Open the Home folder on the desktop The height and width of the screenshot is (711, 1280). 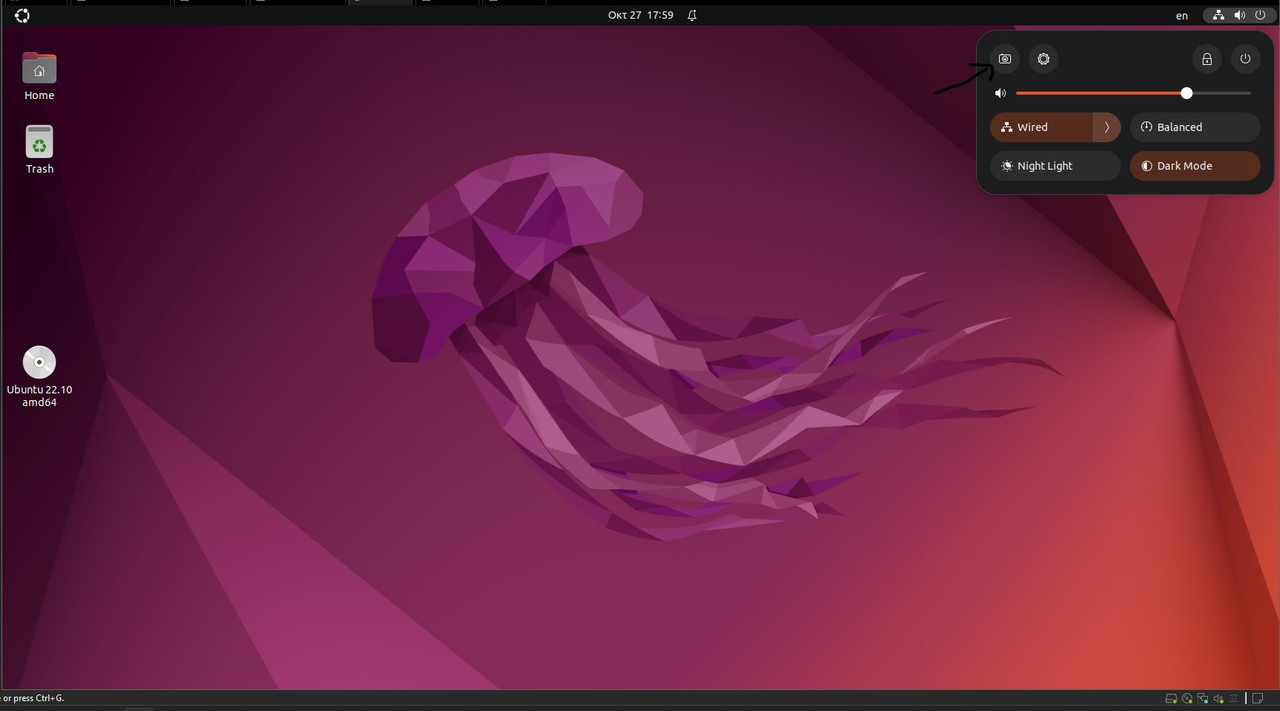(x=39, y=76)
